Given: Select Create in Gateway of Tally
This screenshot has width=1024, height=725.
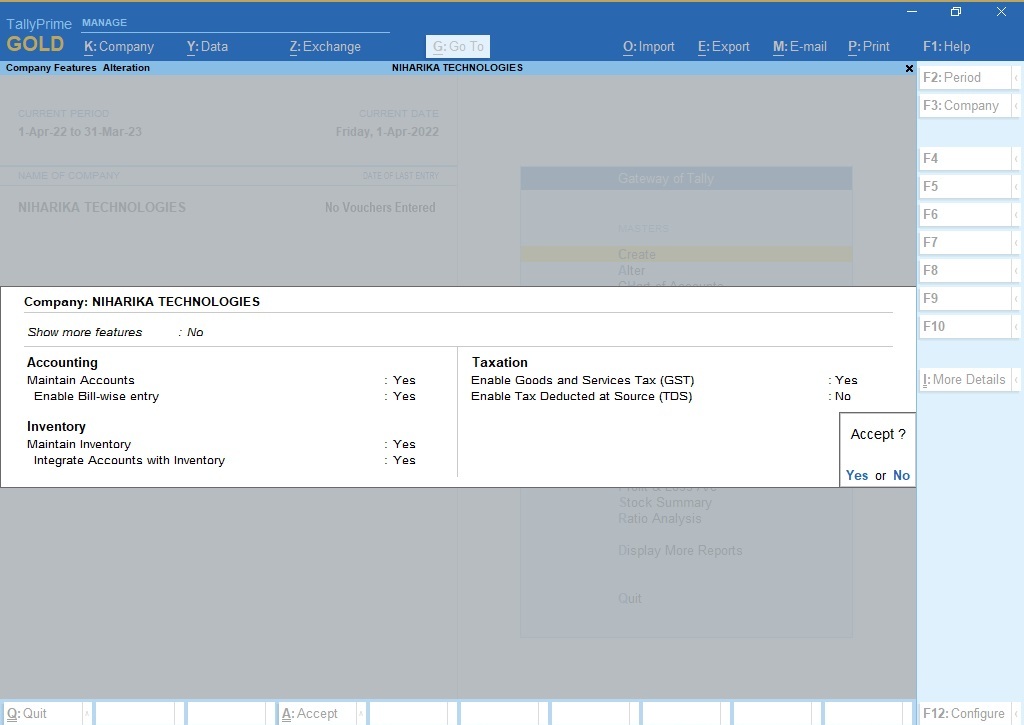Looking at the screenshot, I should (686, 254).
